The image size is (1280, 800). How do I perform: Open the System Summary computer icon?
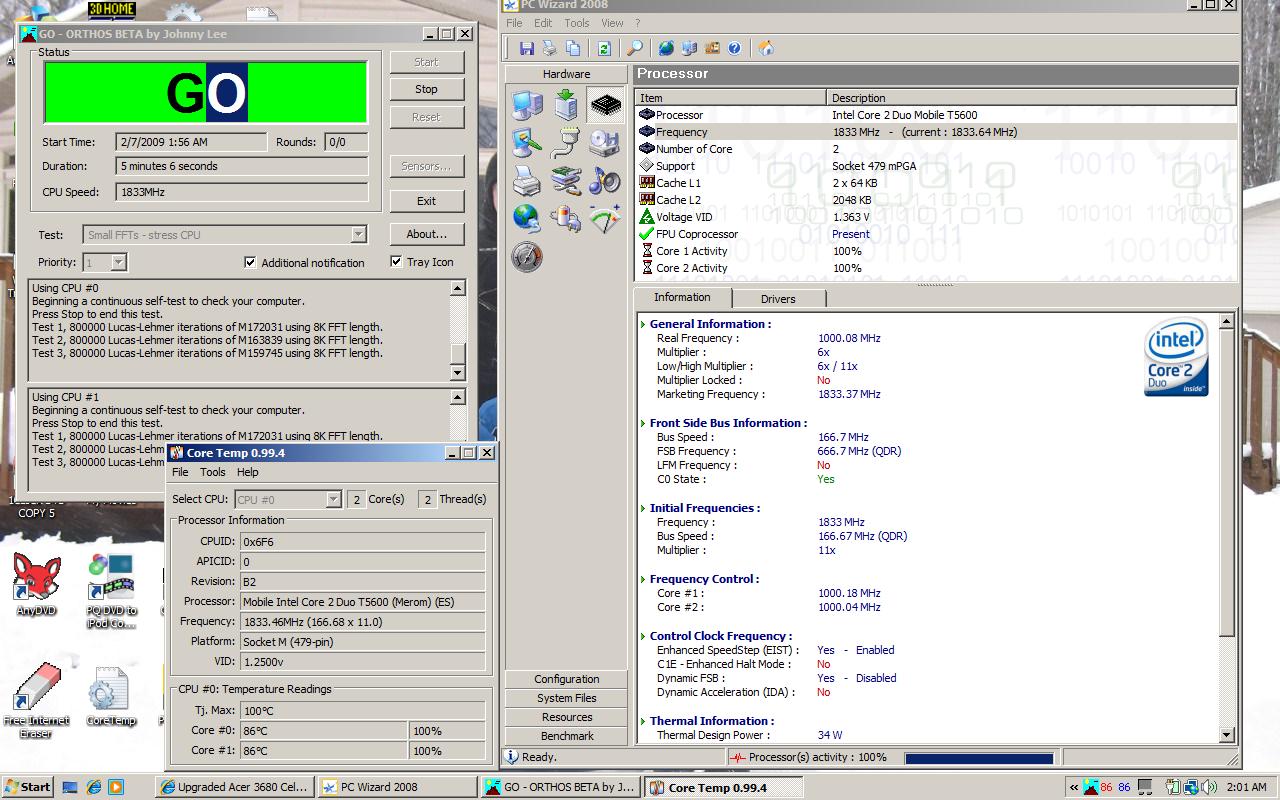(527, 105)
